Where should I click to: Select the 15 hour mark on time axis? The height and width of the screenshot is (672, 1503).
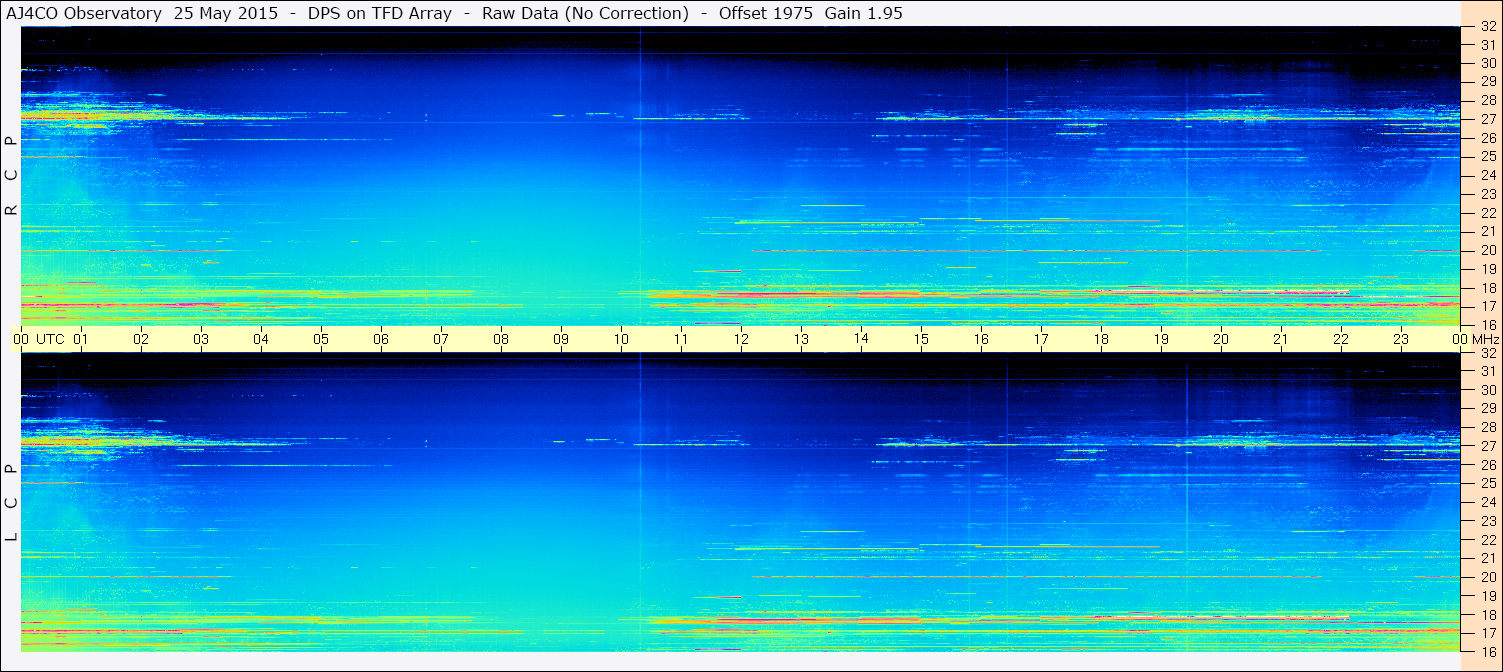pyautogui.click(x=921, y=339)
